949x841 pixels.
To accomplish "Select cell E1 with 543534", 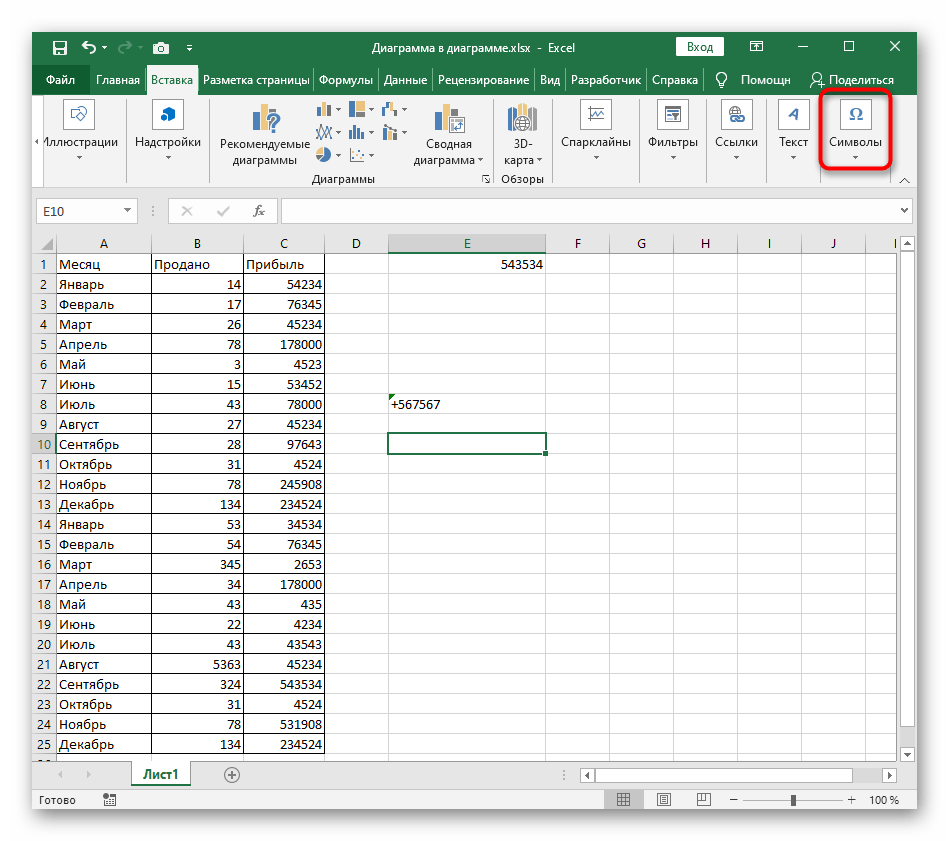I will [467, 264].
